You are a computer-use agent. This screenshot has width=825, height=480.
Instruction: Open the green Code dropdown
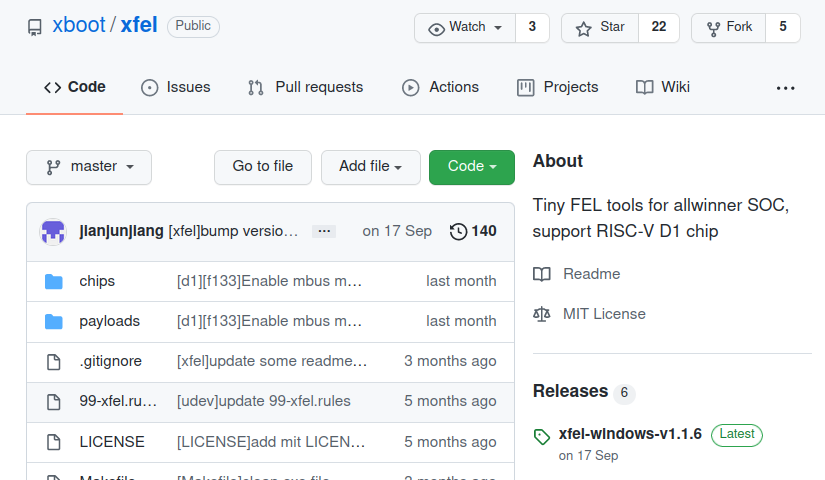[x=471, y=167]
